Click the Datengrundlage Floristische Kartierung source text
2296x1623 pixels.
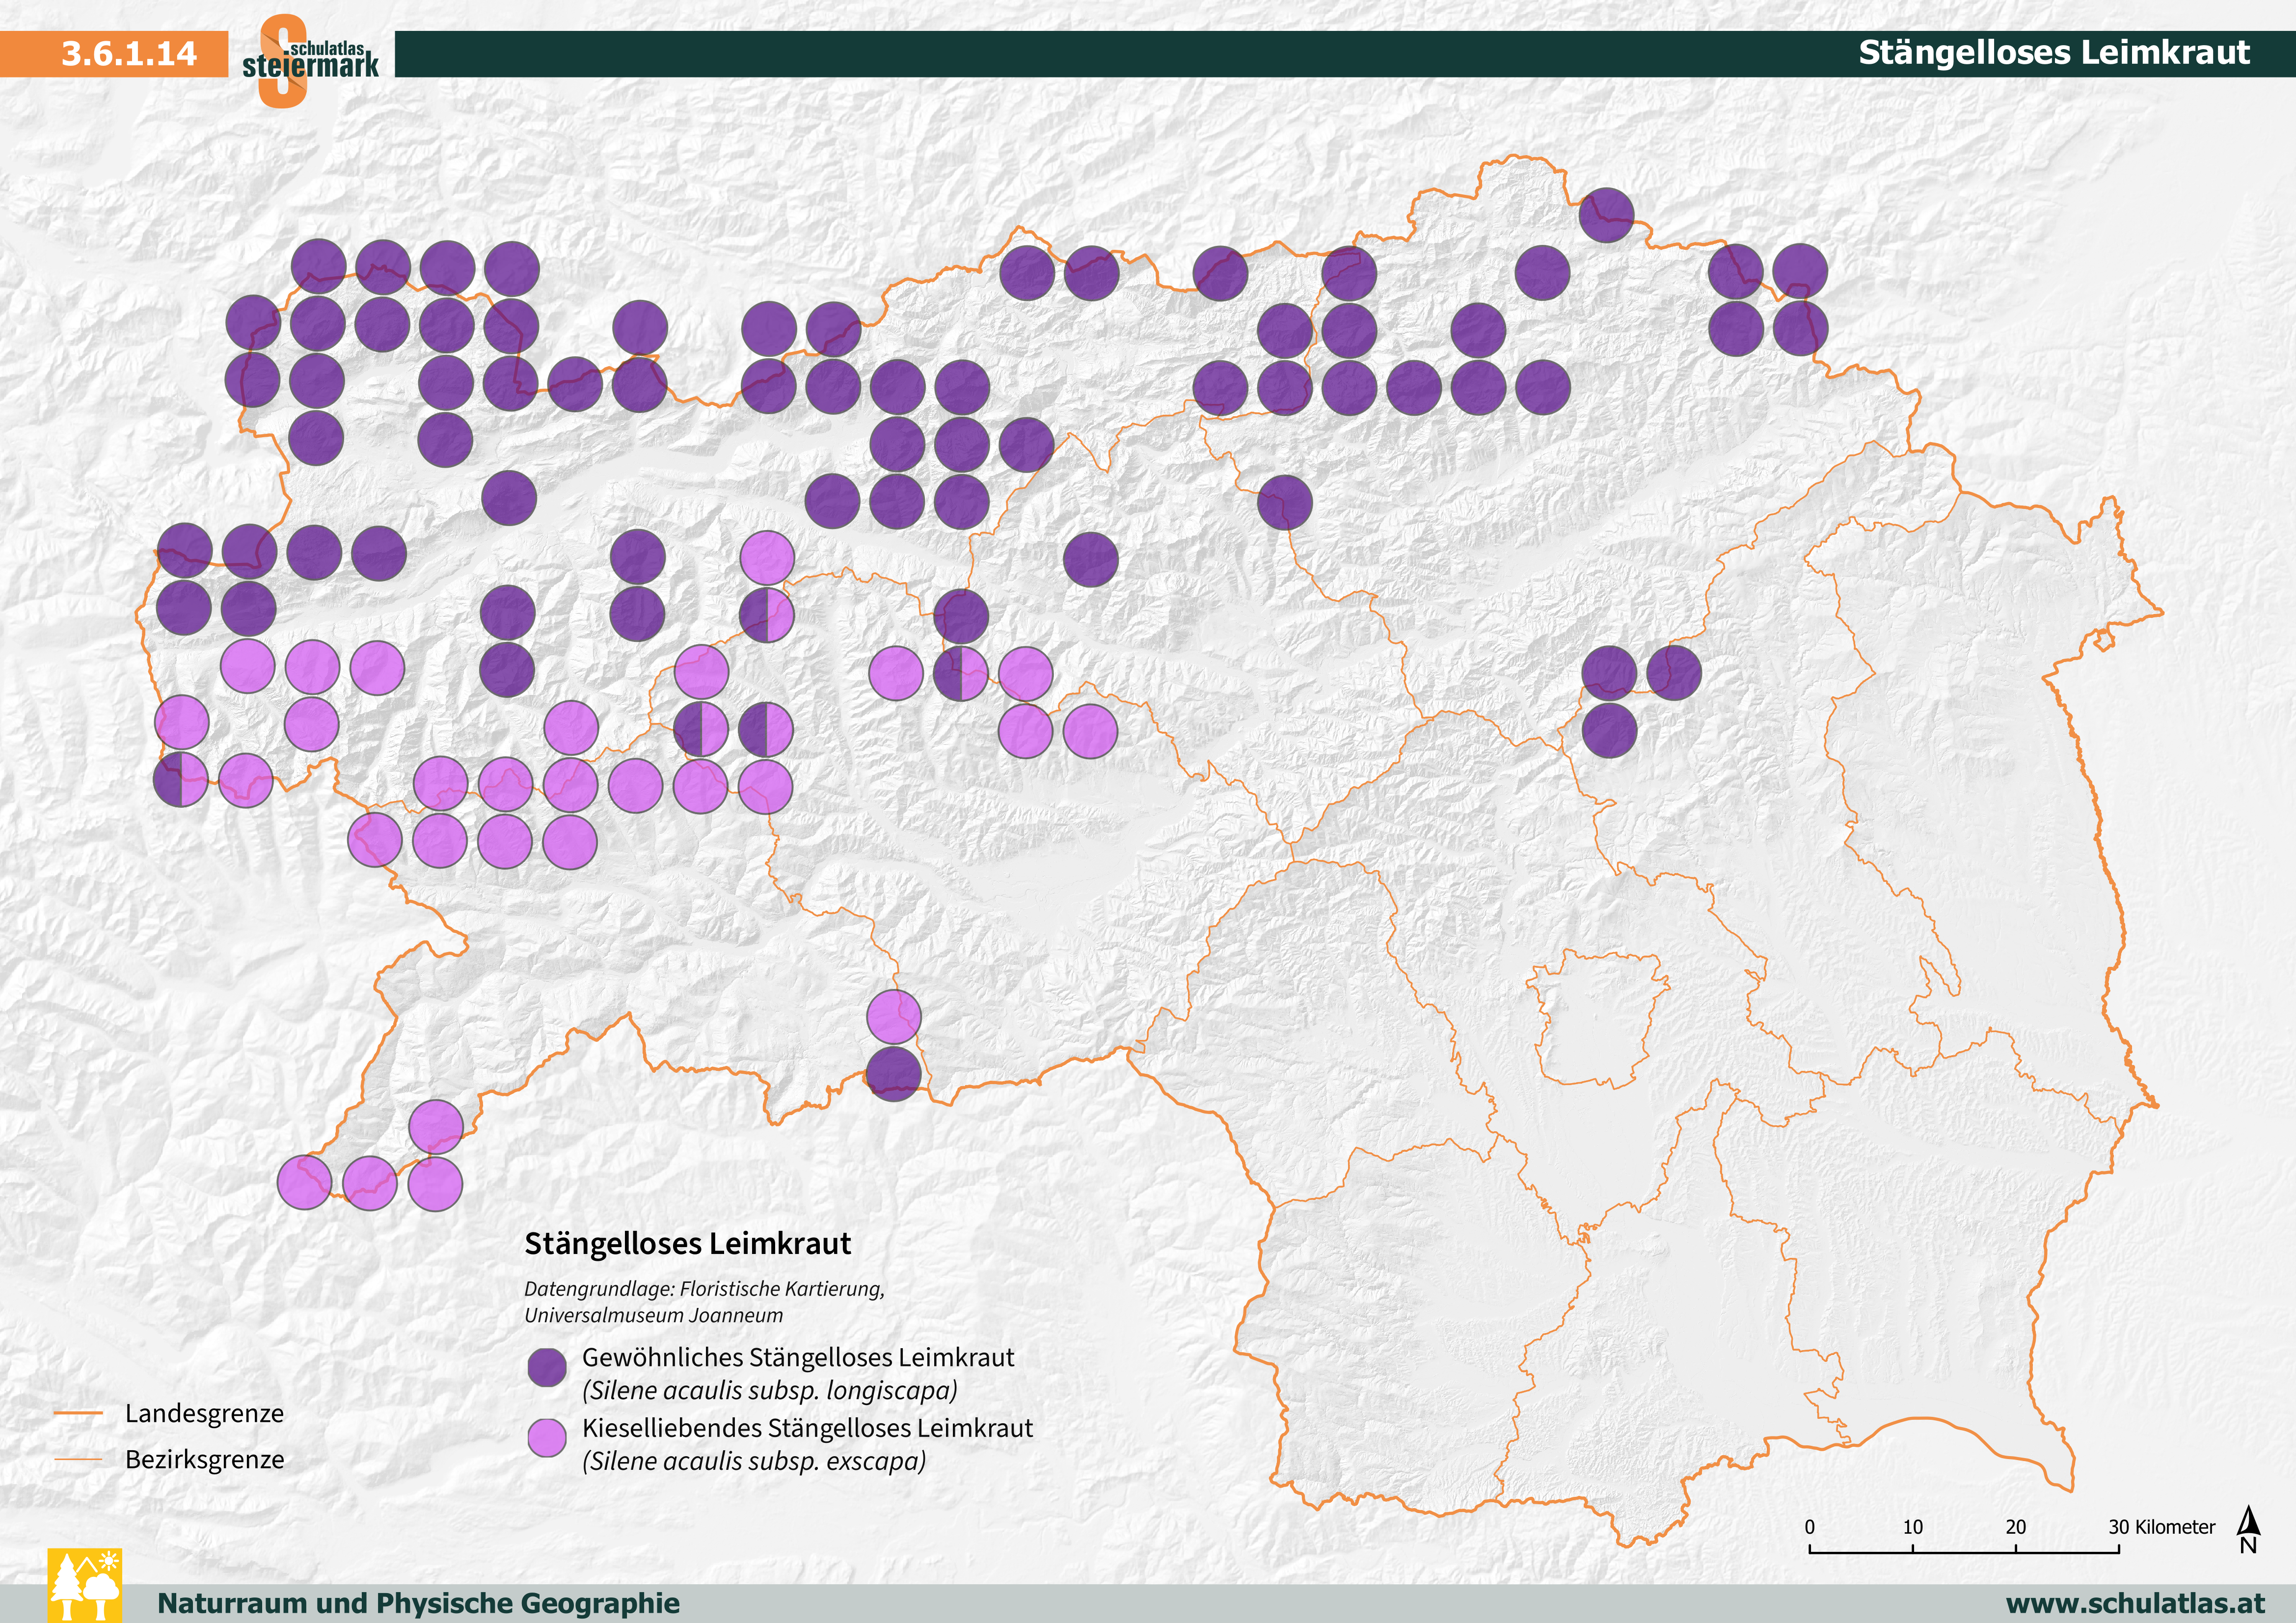click(x=704, y=1289)
